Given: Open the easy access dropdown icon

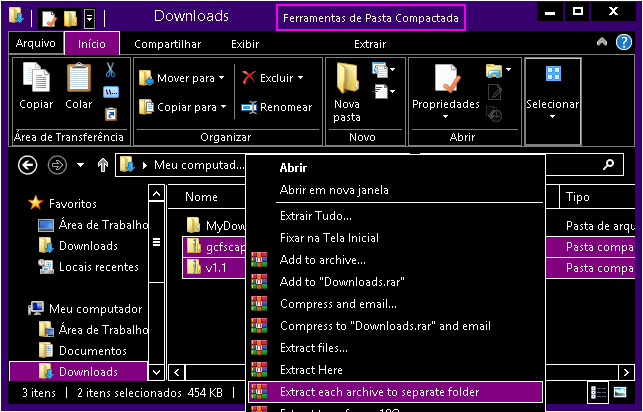Looking at the screenshot, I should coord(384,91).
